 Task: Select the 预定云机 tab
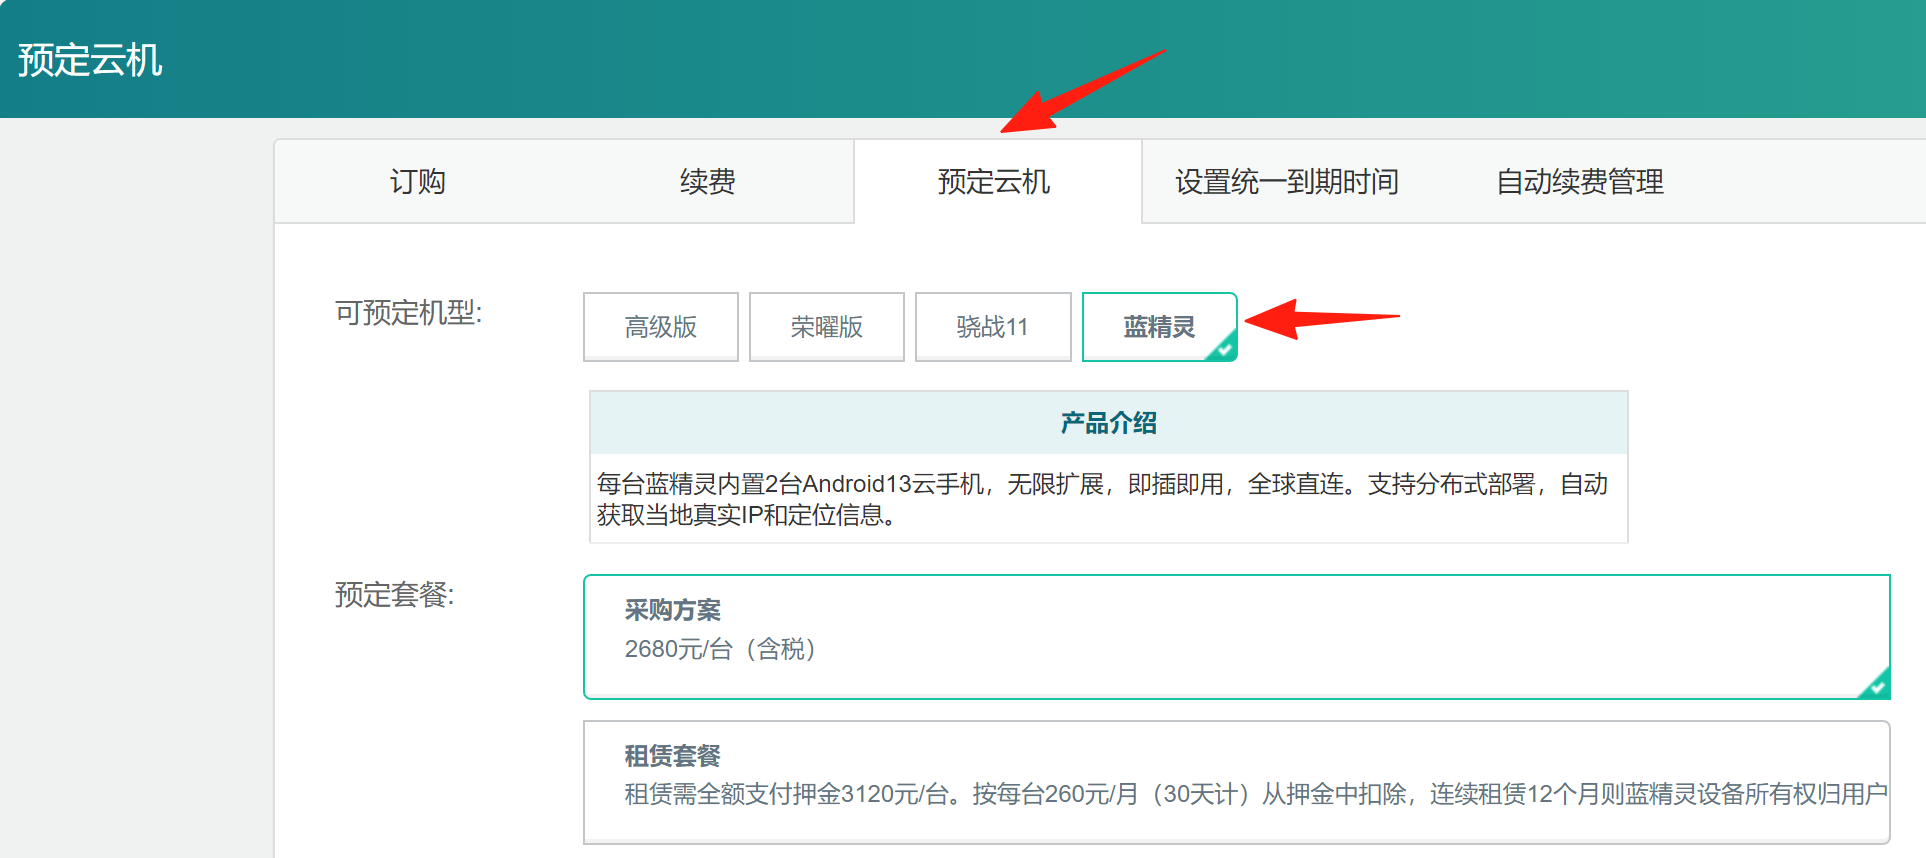click(994, 182)
